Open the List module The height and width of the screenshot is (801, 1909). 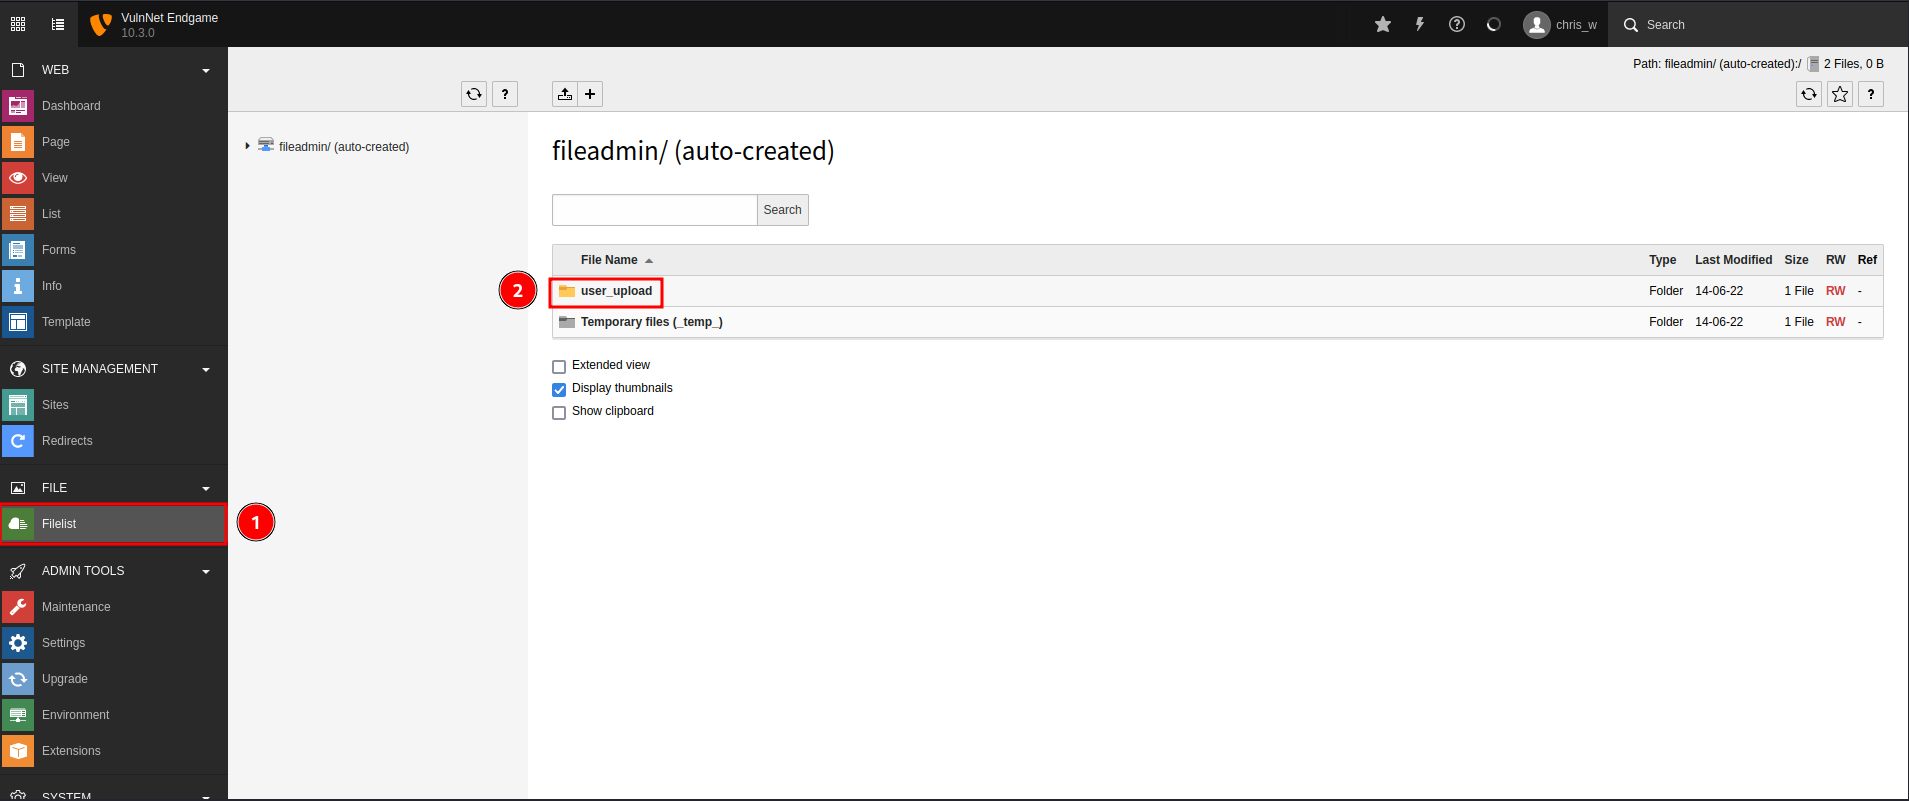pos(114,214)
